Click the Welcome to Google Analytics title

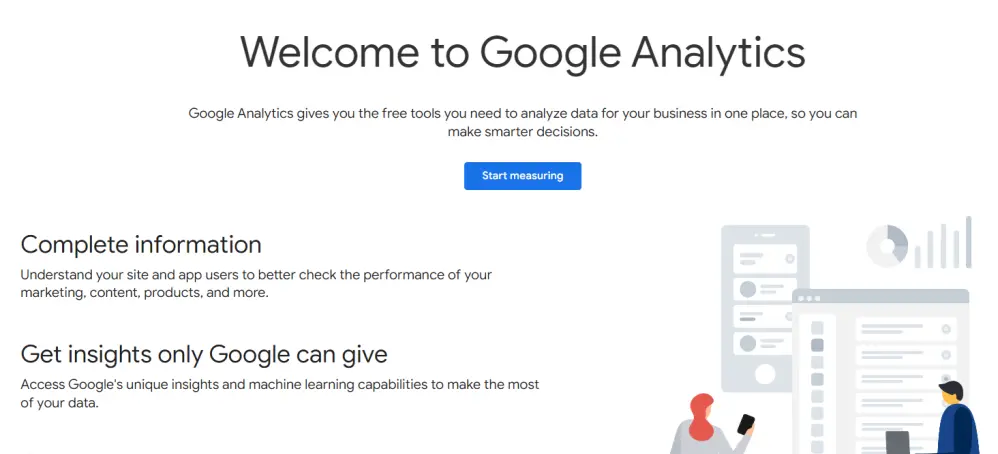pos(523,52)
